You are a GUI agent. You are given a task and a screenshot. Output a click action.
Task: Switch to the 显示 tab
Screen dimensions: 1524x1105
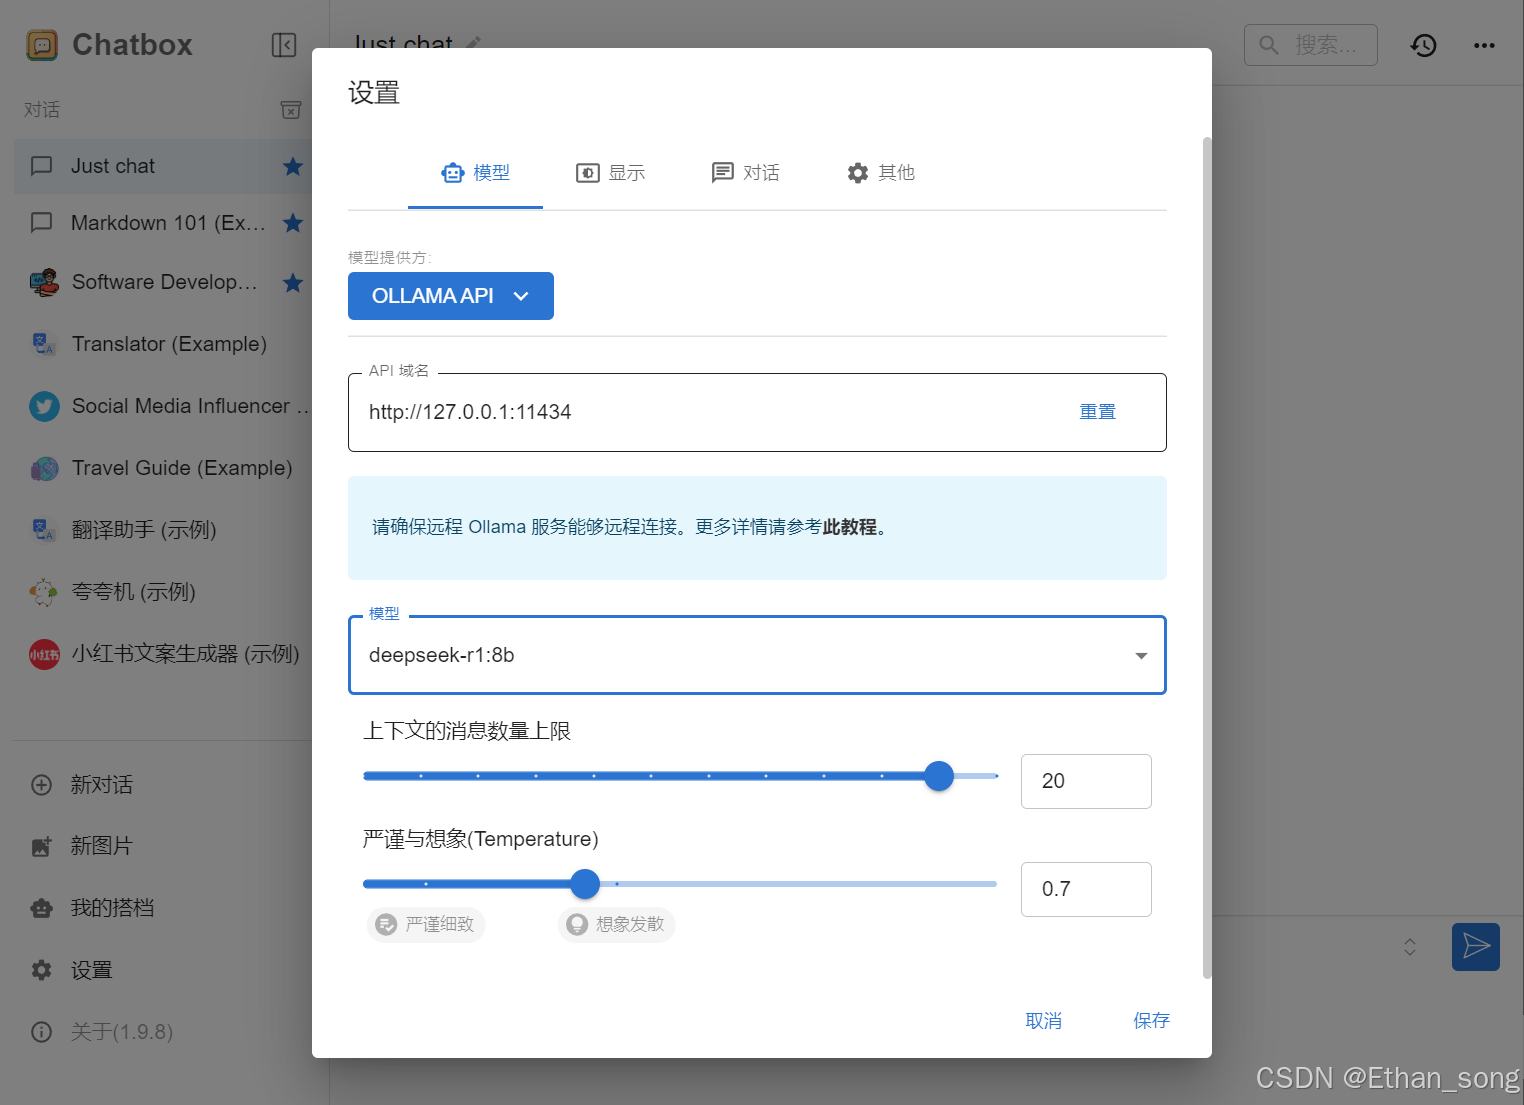tap(610, 173)
